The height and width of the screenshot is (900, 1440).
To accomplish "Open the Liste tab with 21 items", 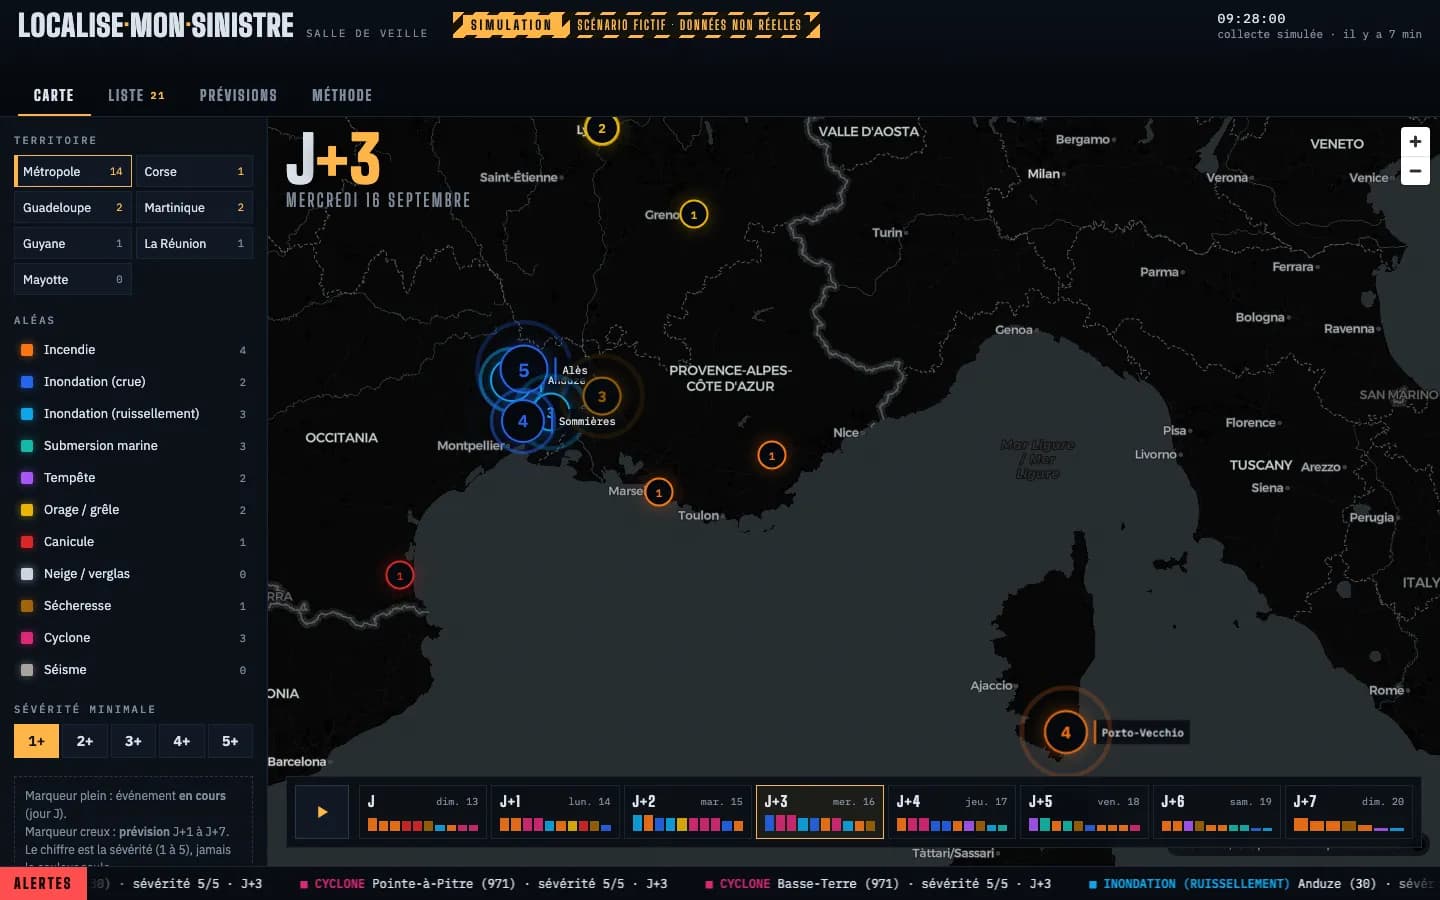I will coord(136,95).
